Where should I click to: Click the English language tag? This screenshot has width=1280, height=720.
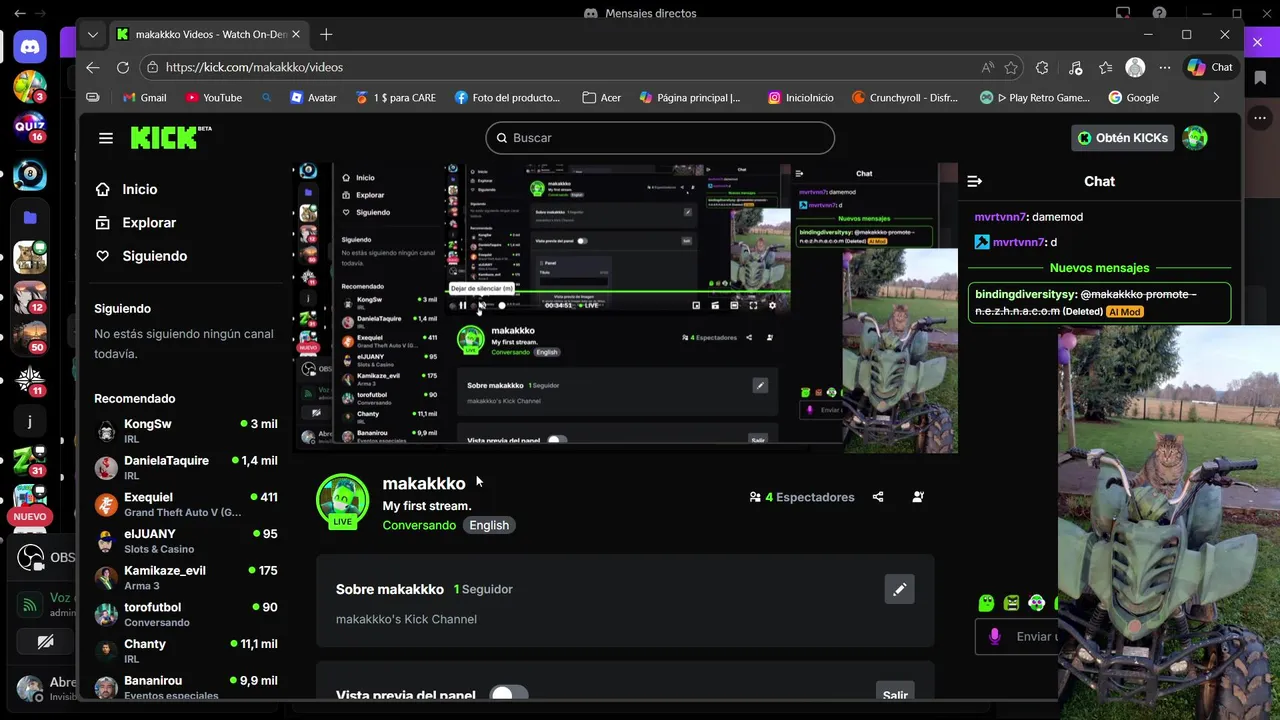489,525
